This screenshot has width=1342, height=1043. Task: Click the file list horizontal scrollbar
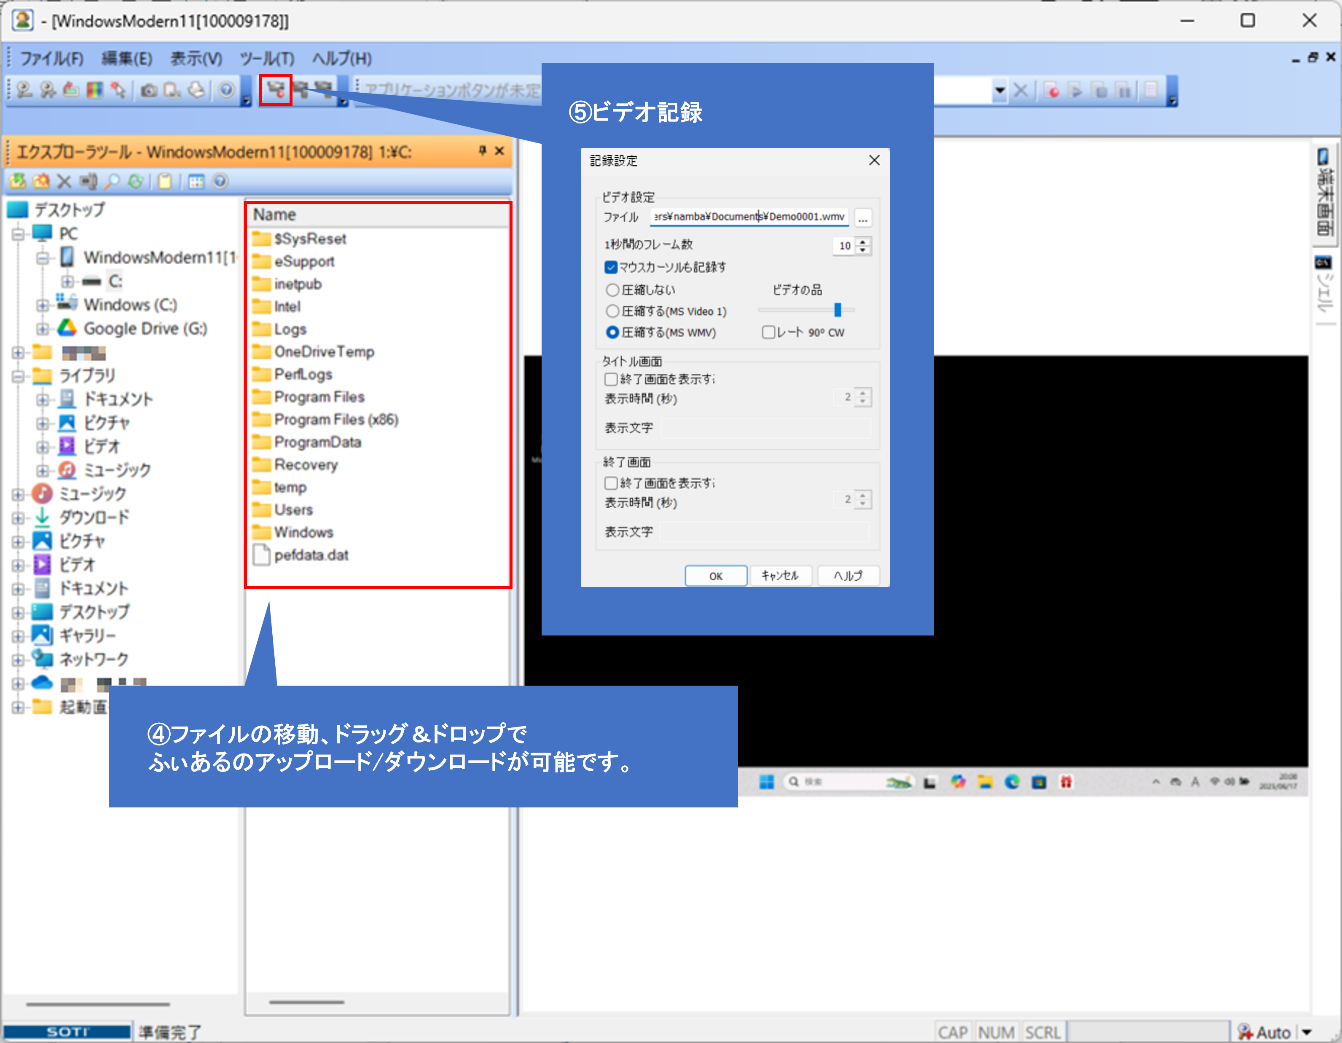click(307, 1002)
